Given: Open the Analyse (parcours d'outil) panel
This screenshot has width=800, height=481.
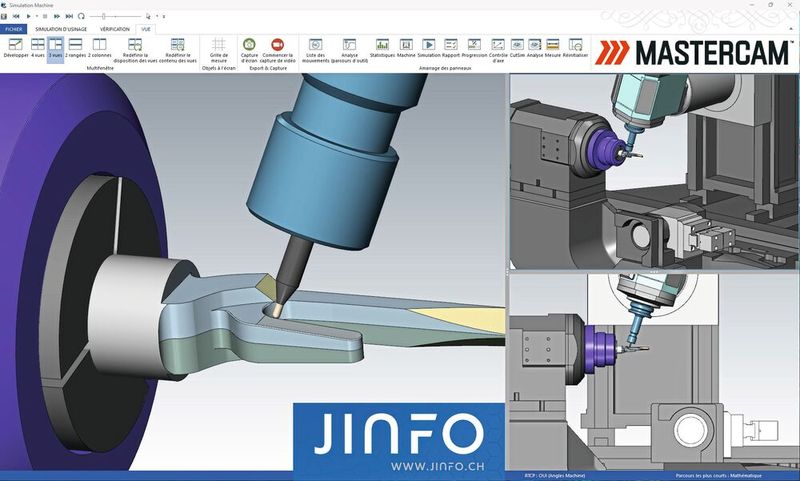Looking at the screenshot, I should pyautogui.click(x=349, y=50).
